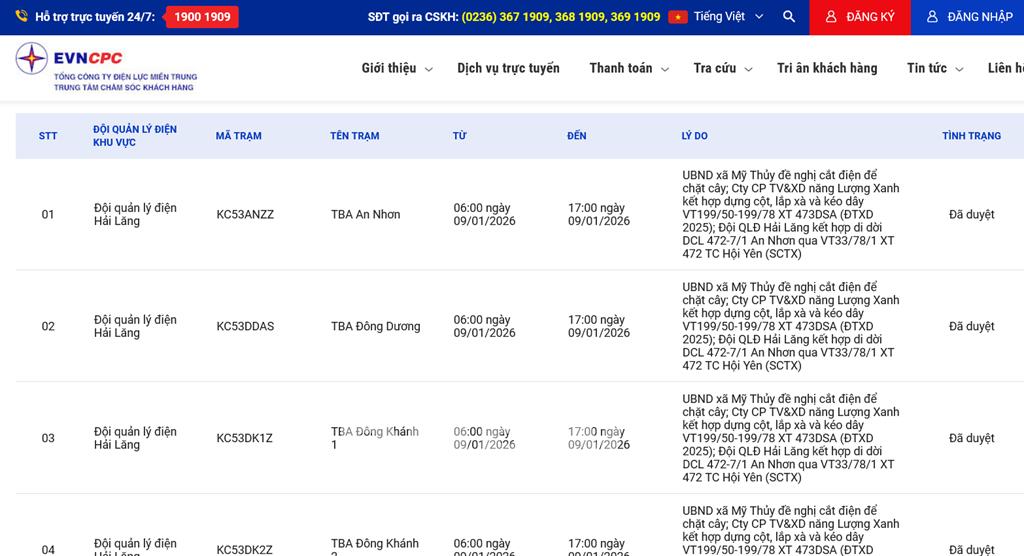Expand the Thanh toán menu

(629, 68)
